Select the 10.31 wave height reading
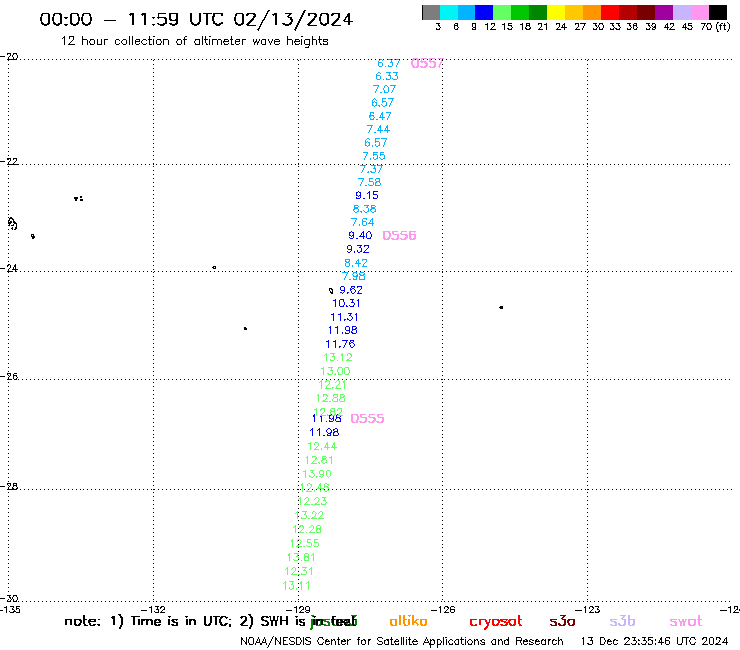Image resolution: width=740 pixels, height=650 pixels. 346,304
